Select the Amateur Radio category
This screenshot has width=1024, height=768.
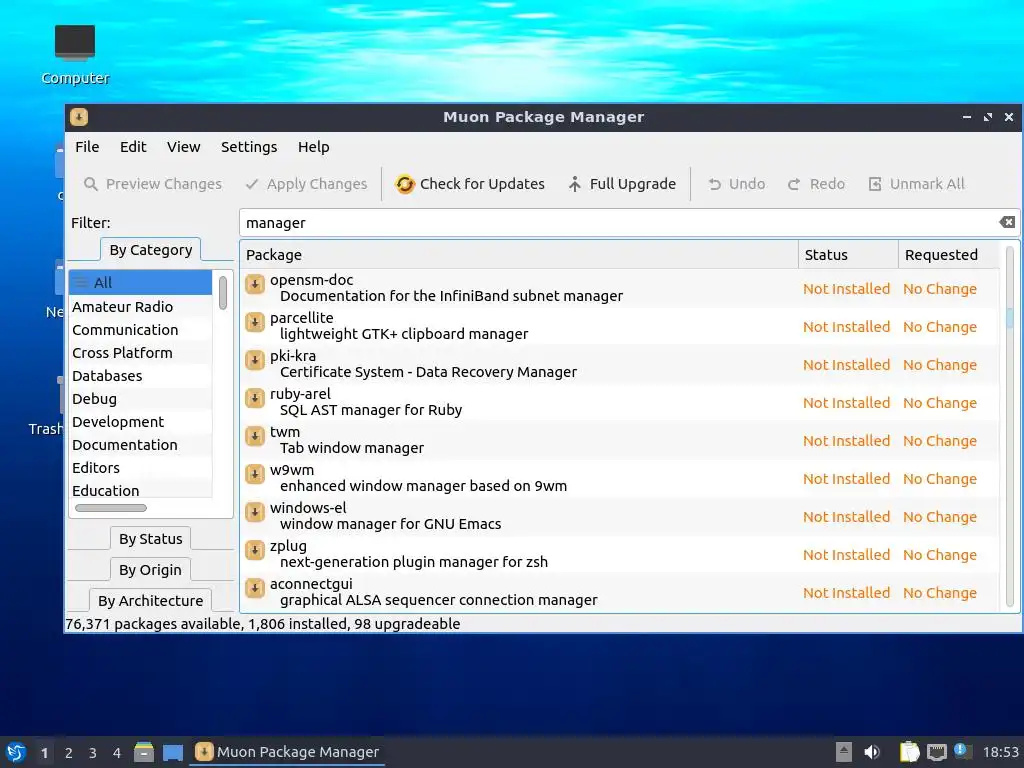(x=140, y=307)
